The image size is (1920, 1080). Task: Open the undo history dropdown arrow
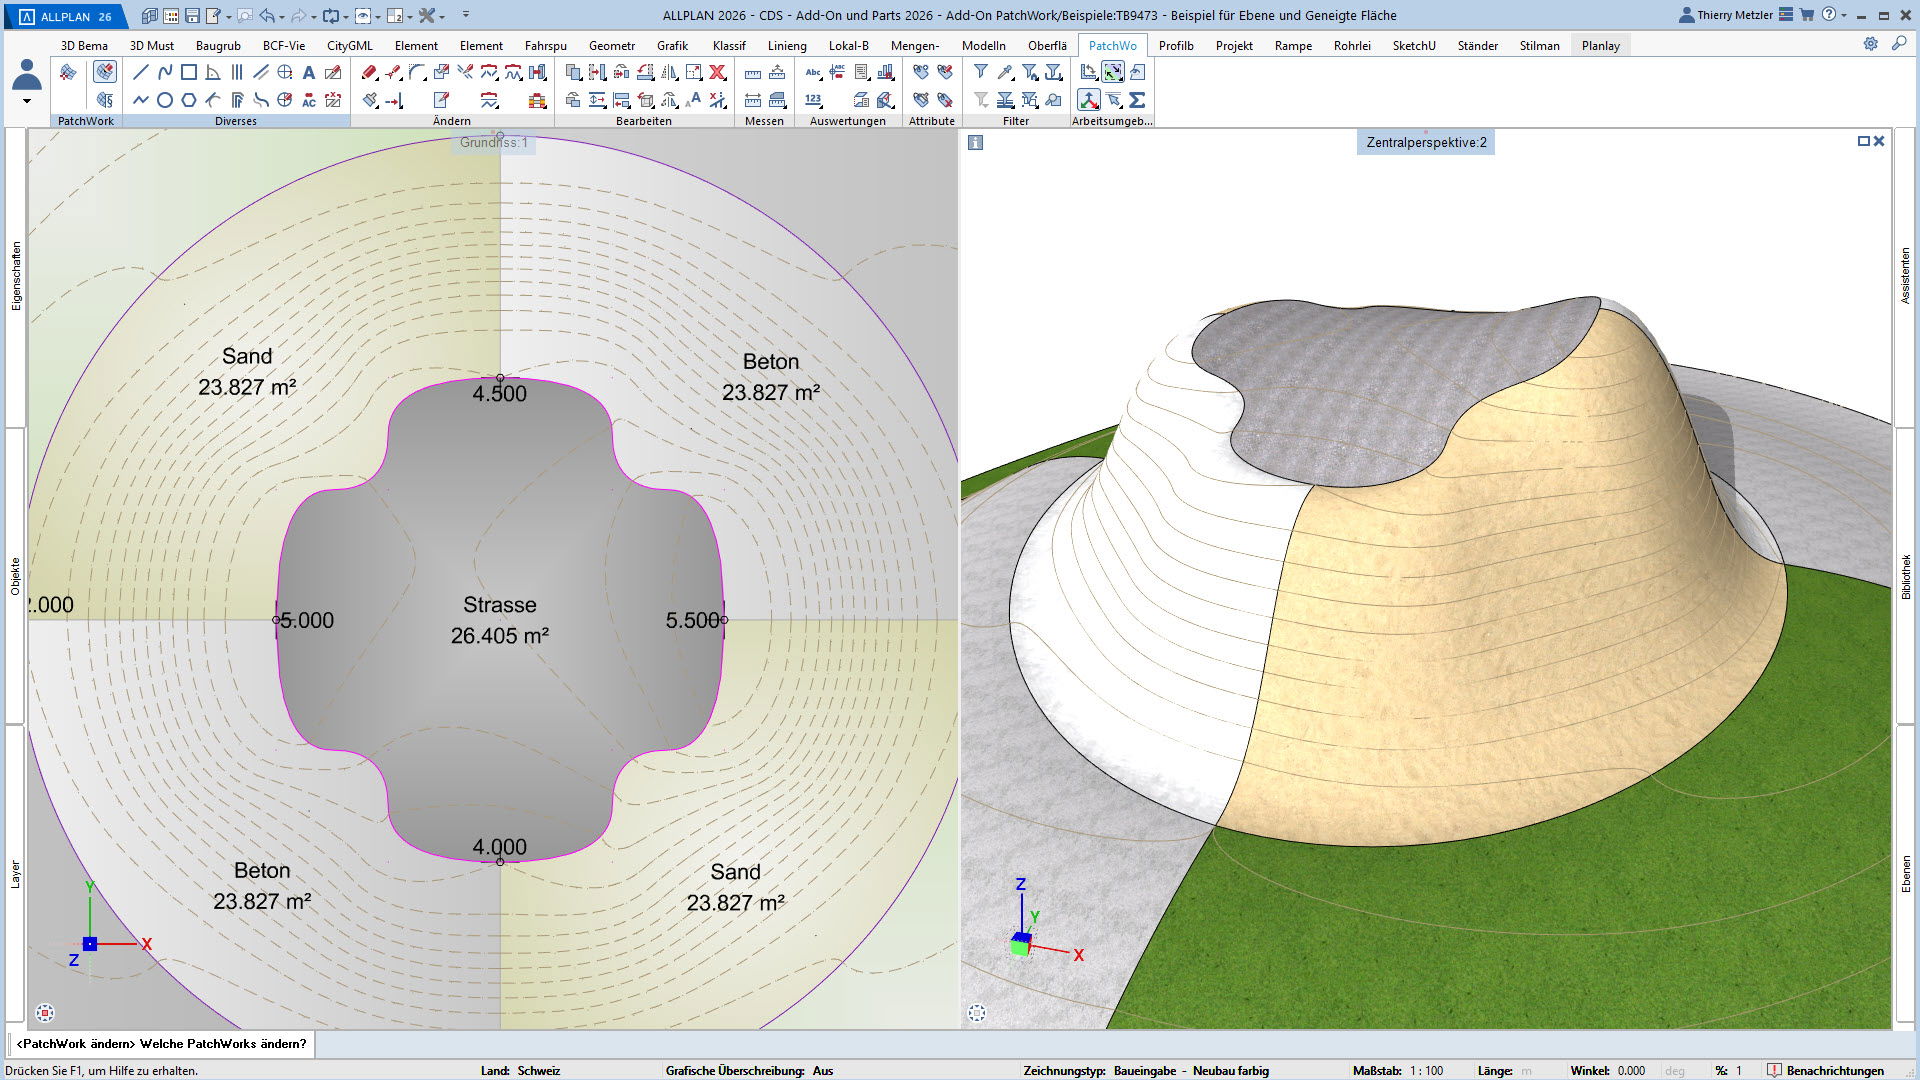point(283,16)
